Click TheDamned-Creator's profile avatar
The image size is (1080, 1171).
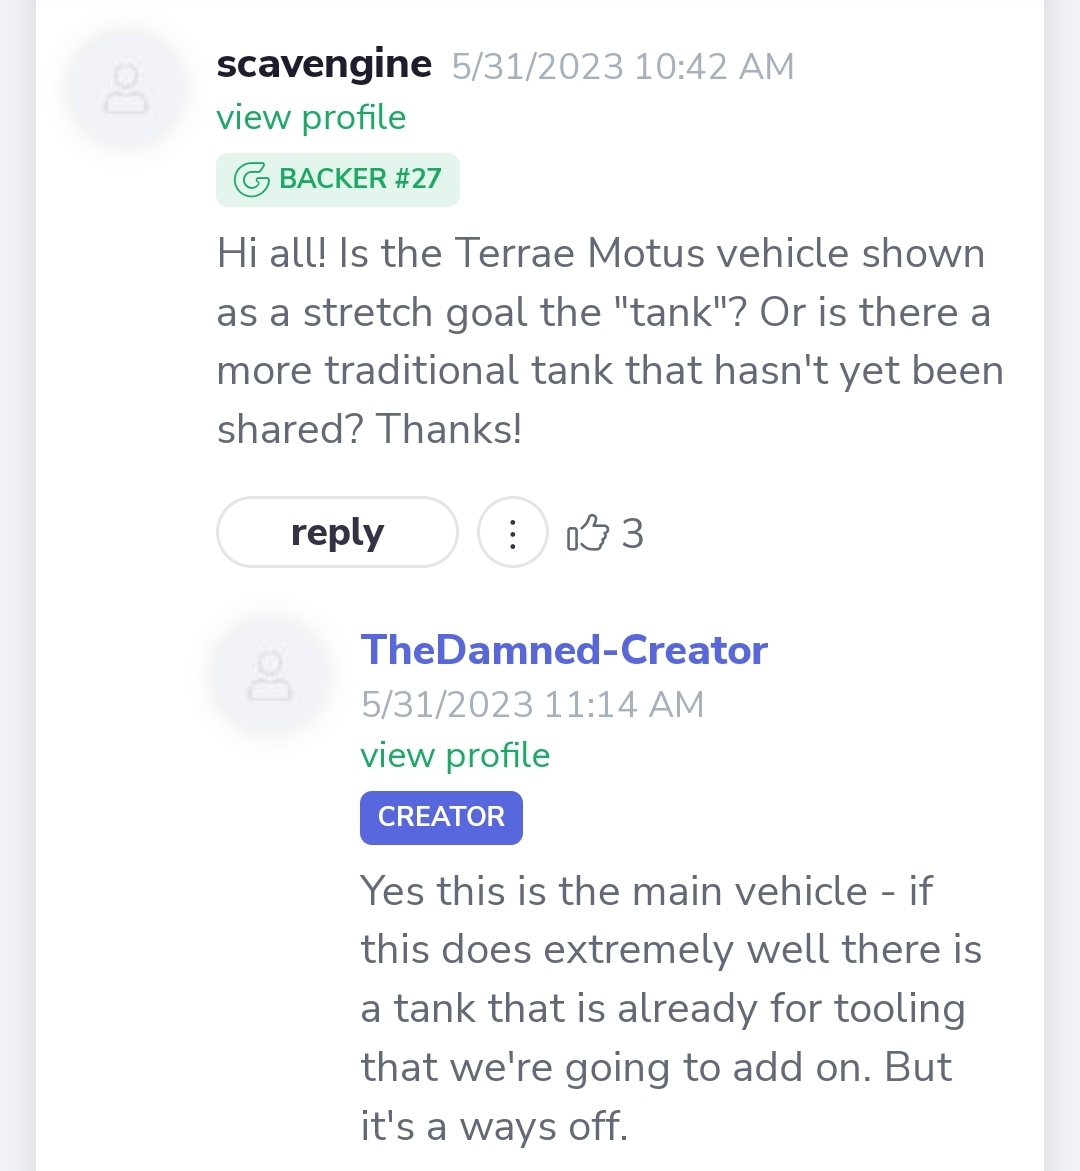(270, 675)
